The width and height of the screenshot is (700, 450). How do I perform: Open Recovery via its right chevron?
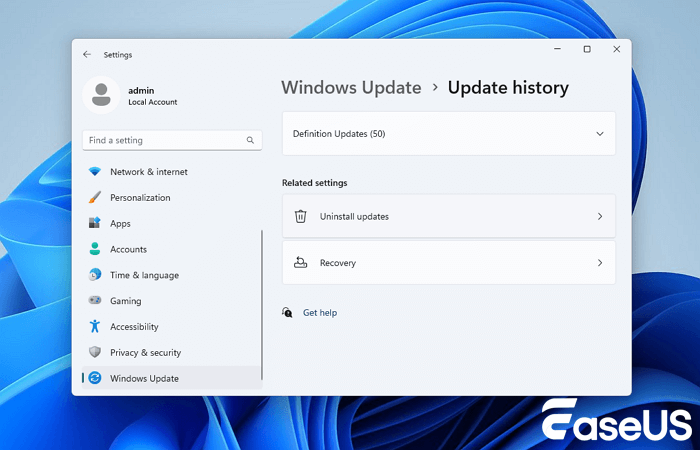coord(600,262)
